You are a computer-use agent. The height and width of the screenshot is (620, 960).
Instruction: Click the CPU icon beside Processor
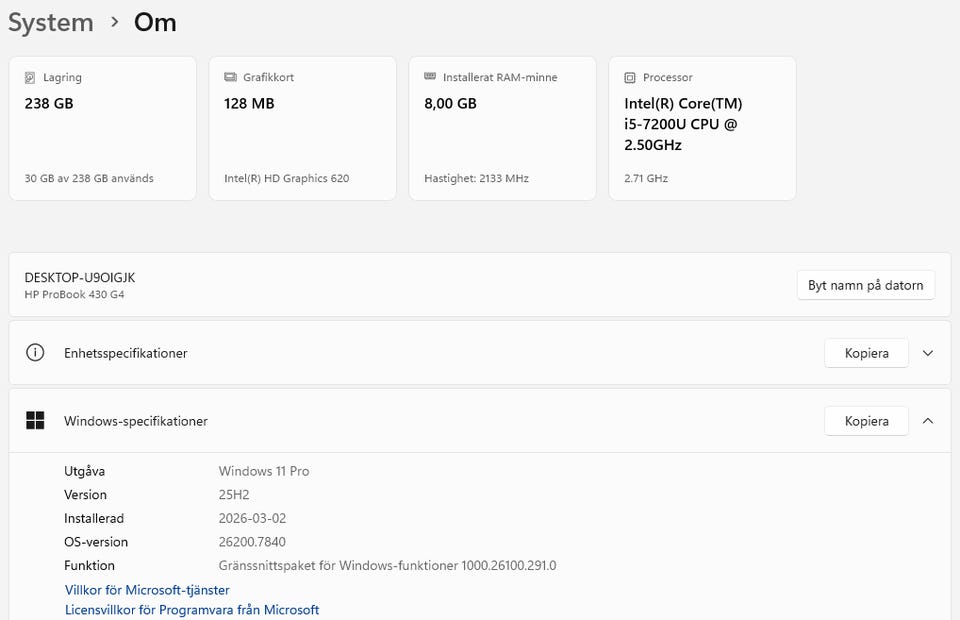pyautogui.click(x=630, y=77)
